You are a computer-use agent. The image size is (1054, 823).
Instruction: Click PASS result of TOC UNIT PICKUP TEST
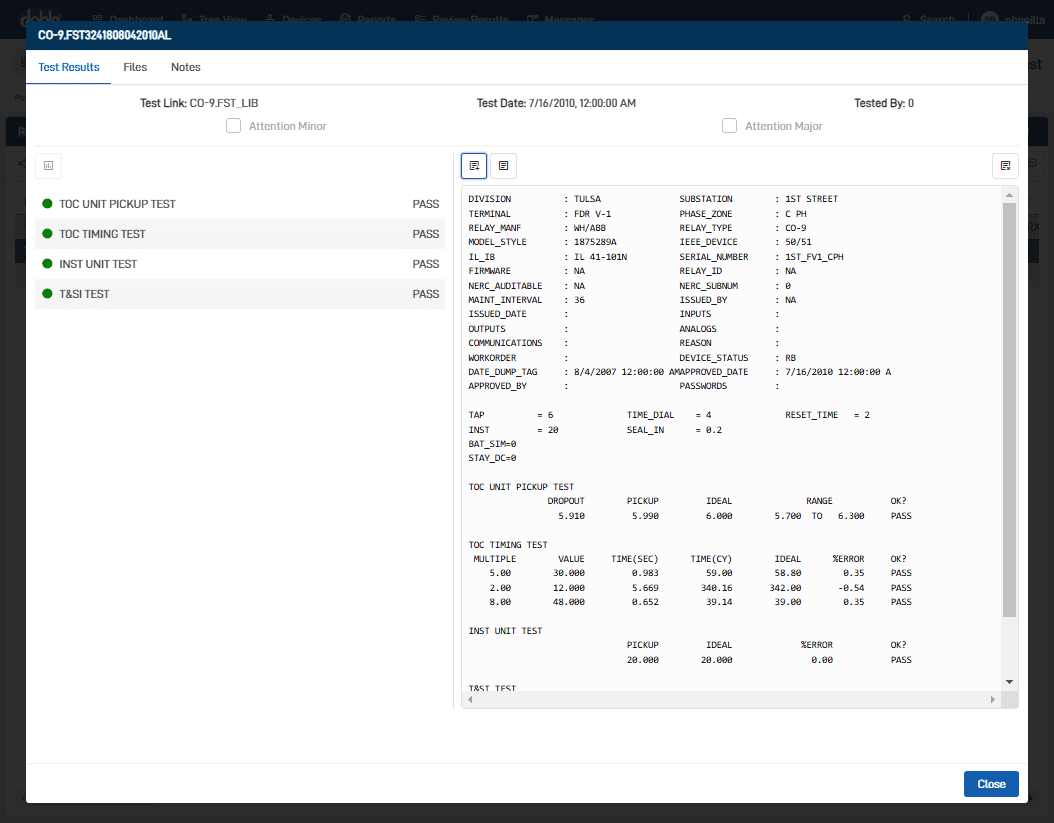425,204
